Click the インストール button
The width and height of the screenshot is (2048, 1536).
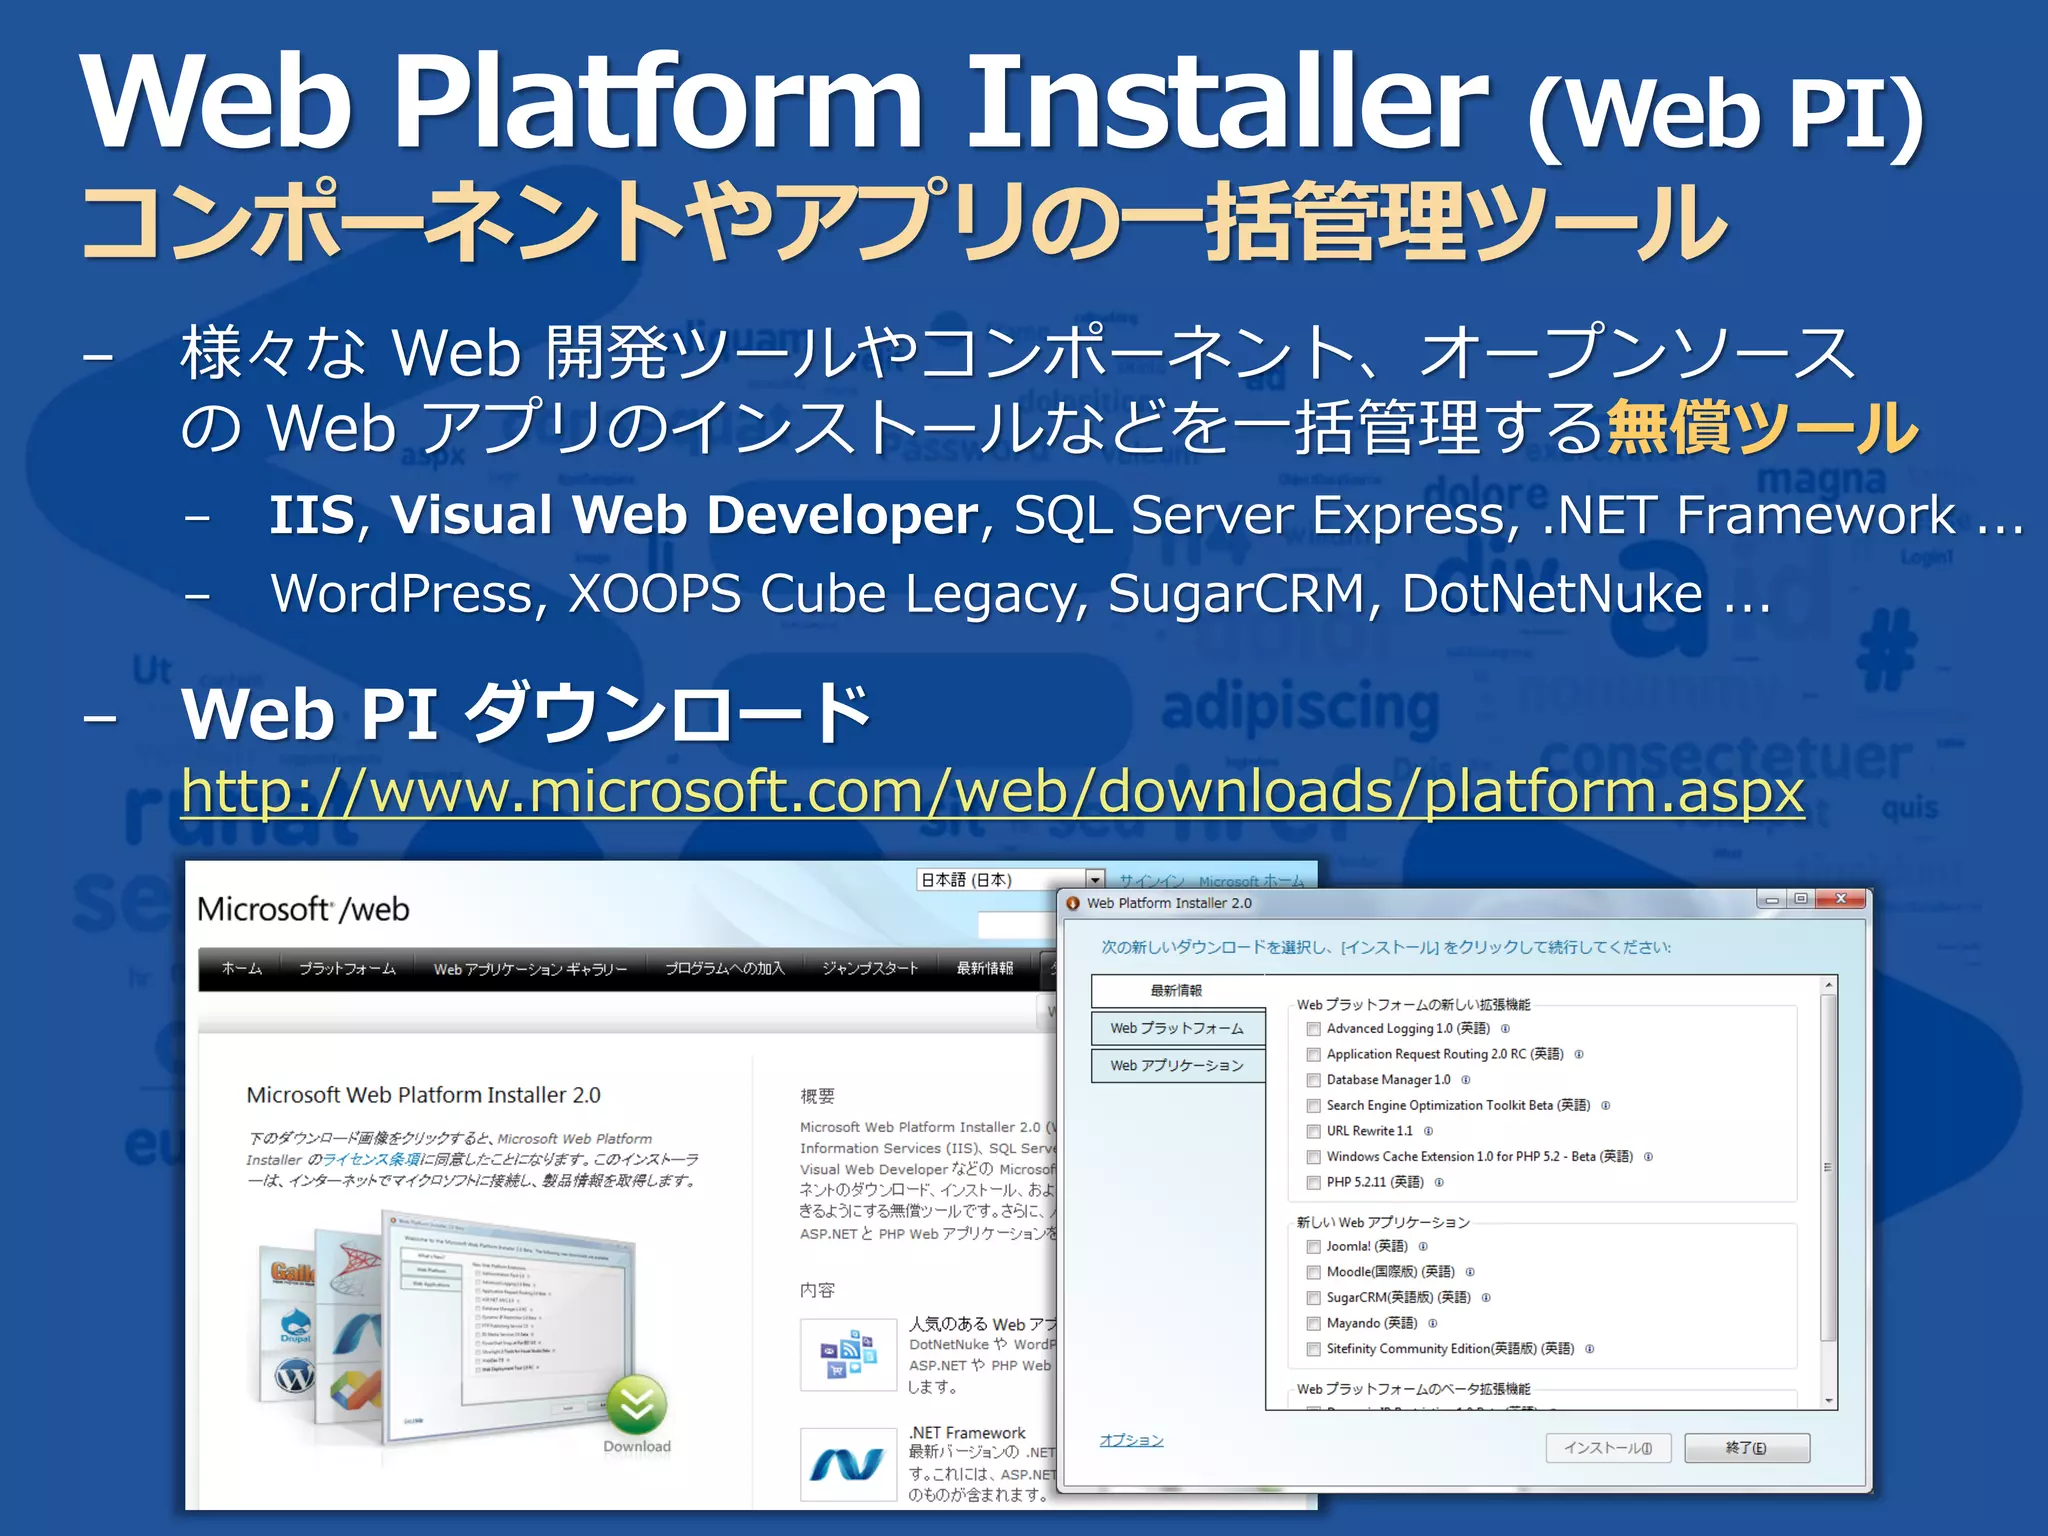(1608, 1448)
